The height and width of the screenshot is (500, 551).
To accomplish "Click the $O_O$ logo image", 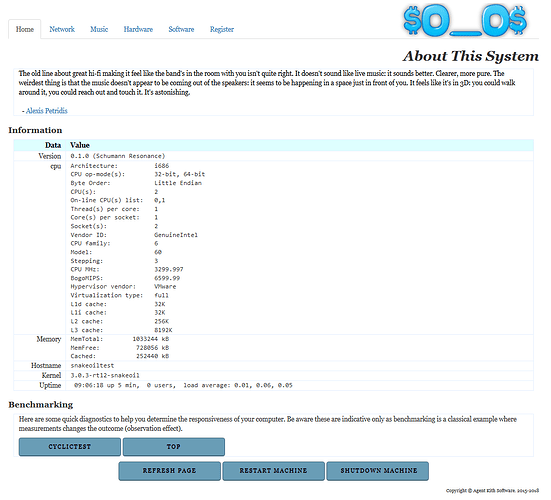I will [465, 21].
